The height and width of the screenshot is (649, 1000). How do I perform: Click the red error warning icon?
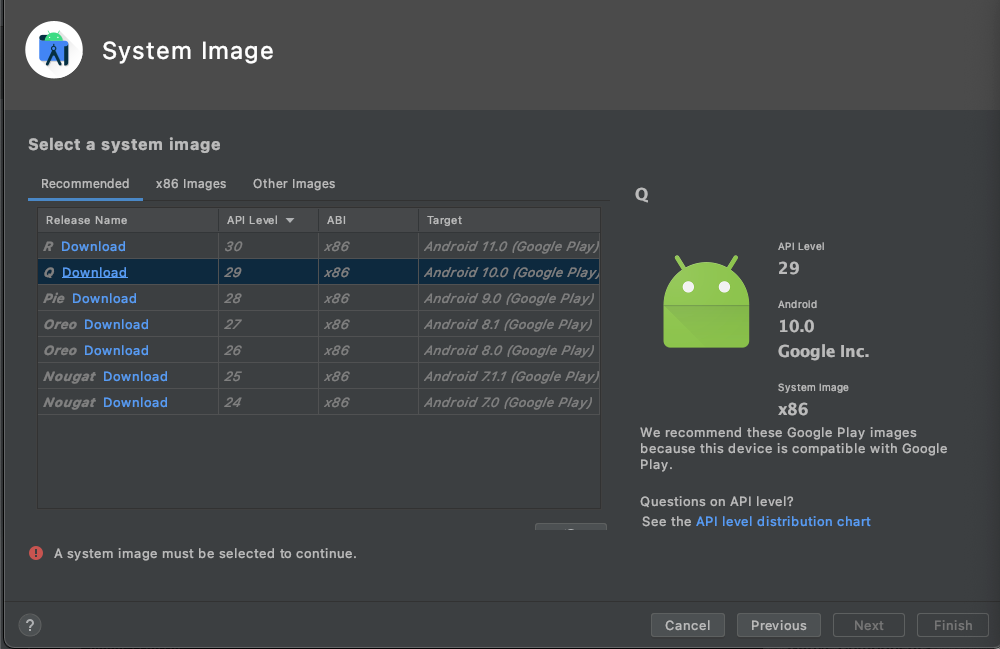[37, 553]
